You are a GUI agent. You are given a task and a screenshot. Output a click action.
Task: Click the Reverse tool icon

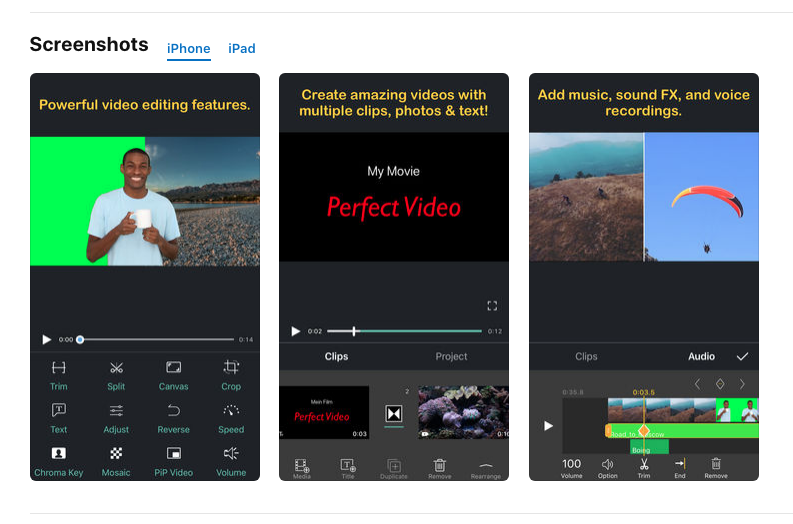(173, 410)
